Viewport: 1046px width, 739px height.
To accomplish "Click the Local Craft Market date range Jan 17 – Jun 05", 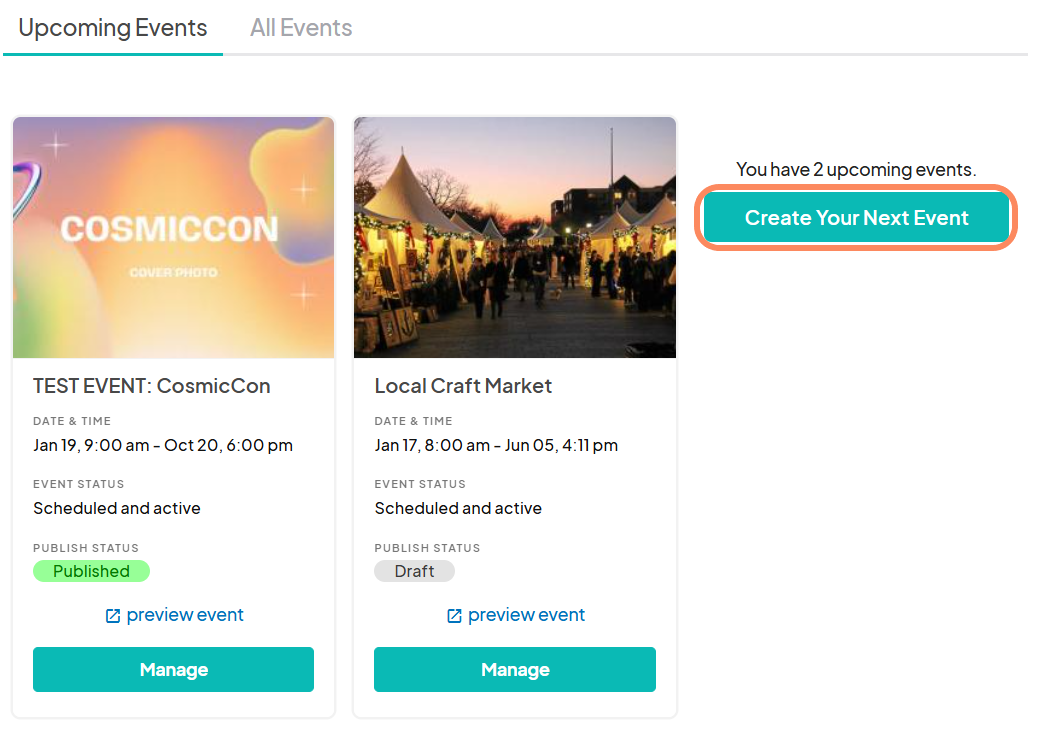I will tap(496, 445).
